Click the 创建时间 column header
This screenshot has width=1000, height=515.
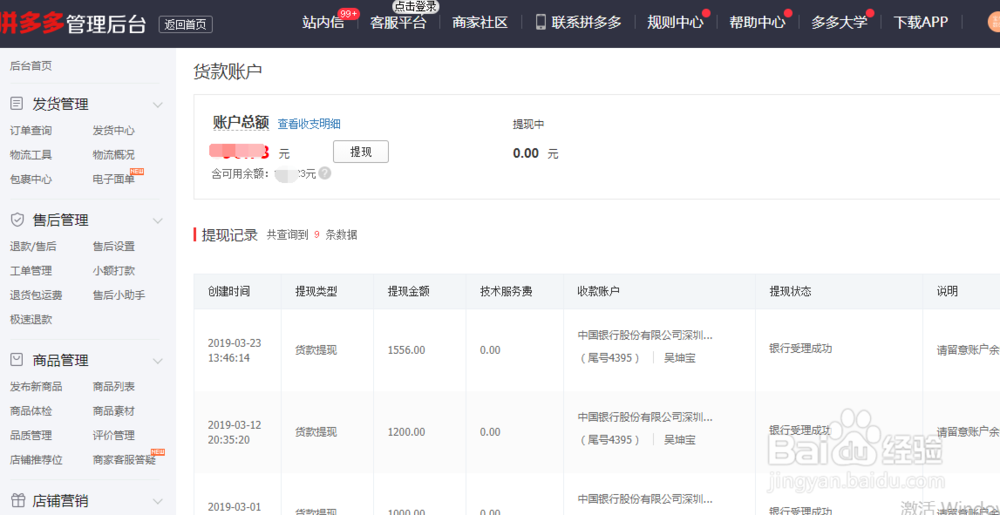click(x=229, y=291)
